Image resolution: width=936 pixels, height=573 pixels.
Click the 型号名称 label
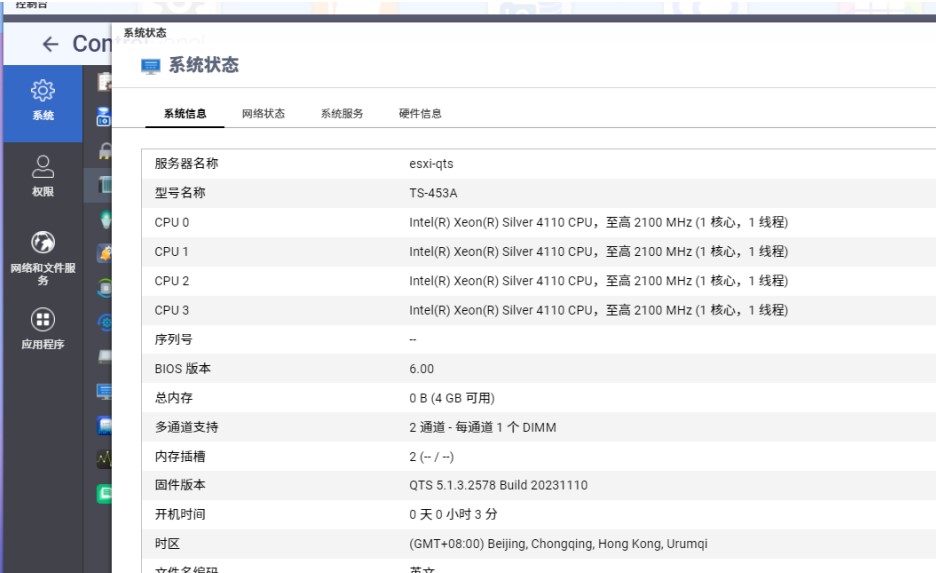(180, 193)
